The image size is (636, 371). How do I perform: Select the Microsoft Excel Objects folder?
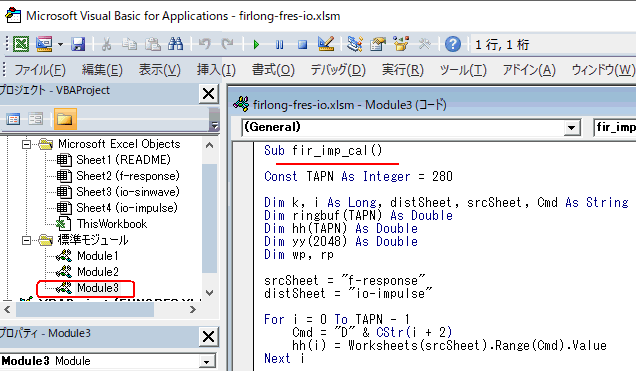click(119, 144)
